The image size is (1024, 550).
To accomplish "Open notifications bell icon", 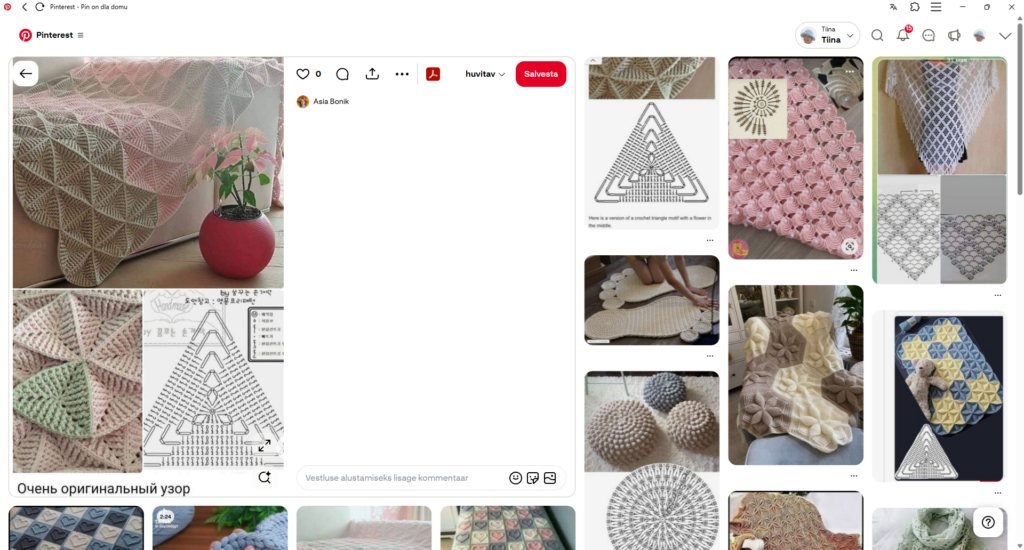I will click(903, 35).
